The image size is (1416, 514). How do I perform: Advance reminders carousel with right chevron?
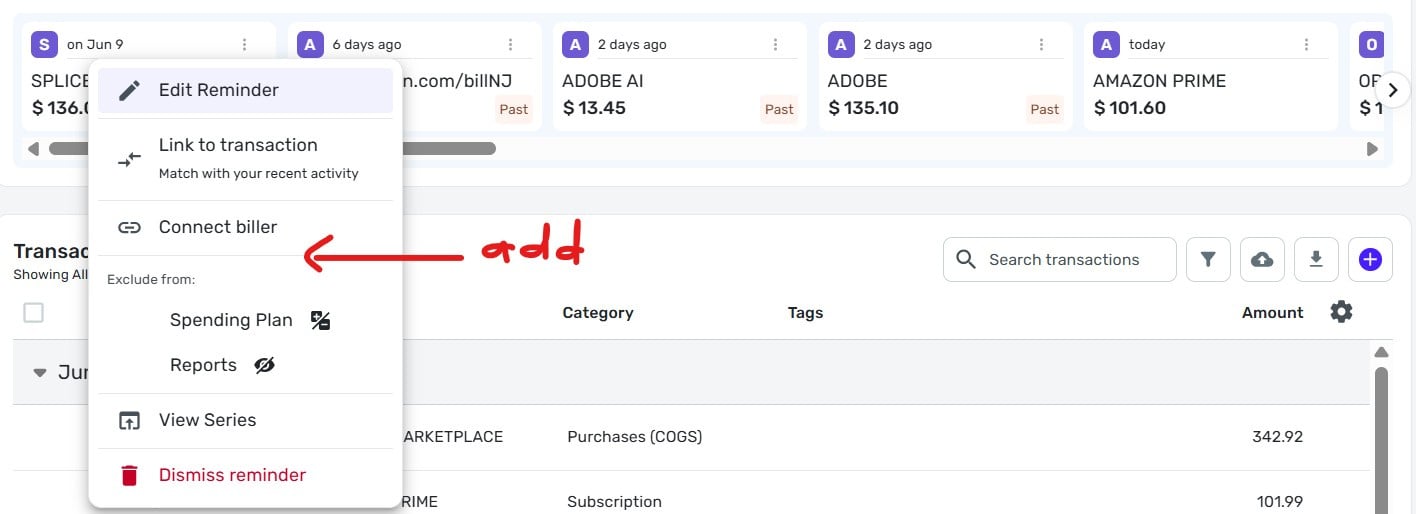[1392, 89]
